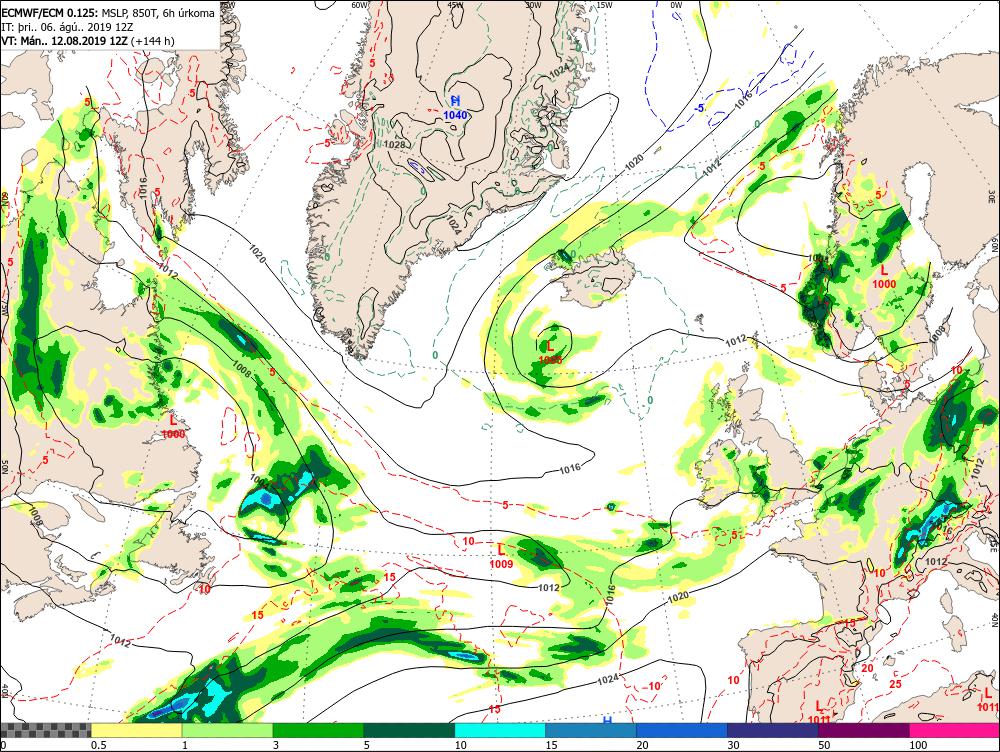Click the light green 1–3 legend swatch
The width and height of the screenshot is (1000, 752).
[228, 730]
